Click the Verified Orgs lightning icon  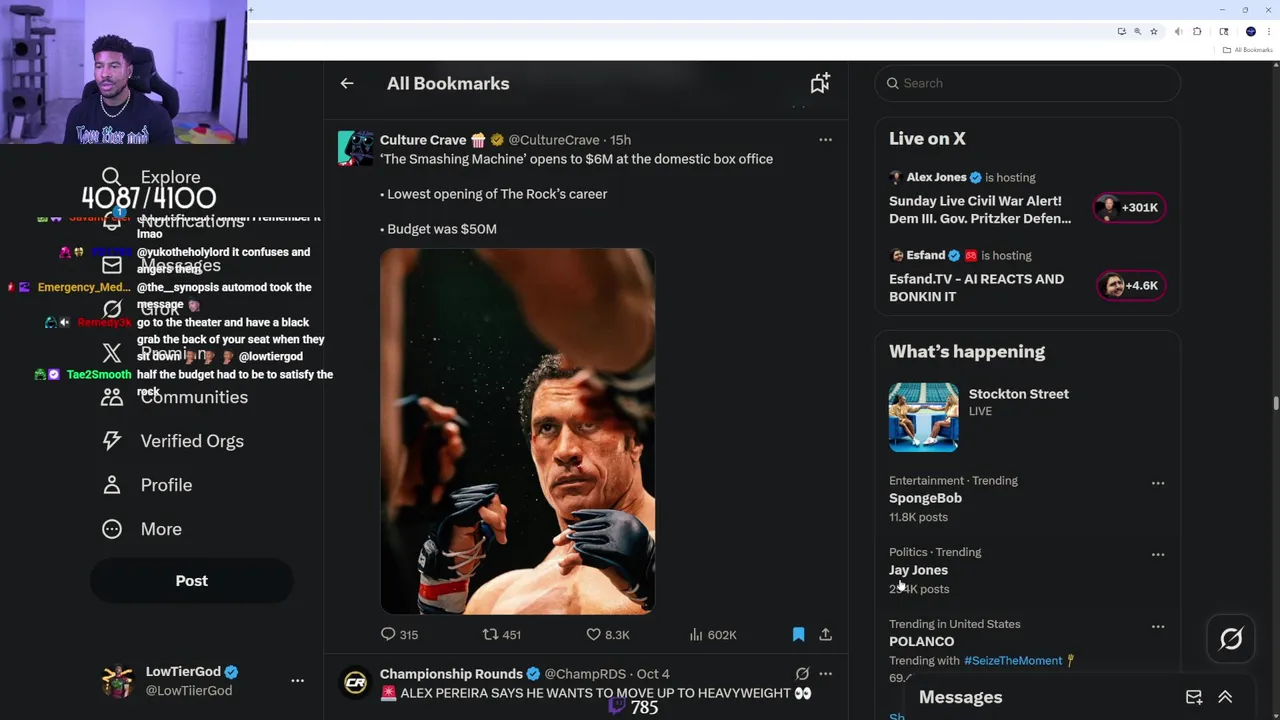112,441
